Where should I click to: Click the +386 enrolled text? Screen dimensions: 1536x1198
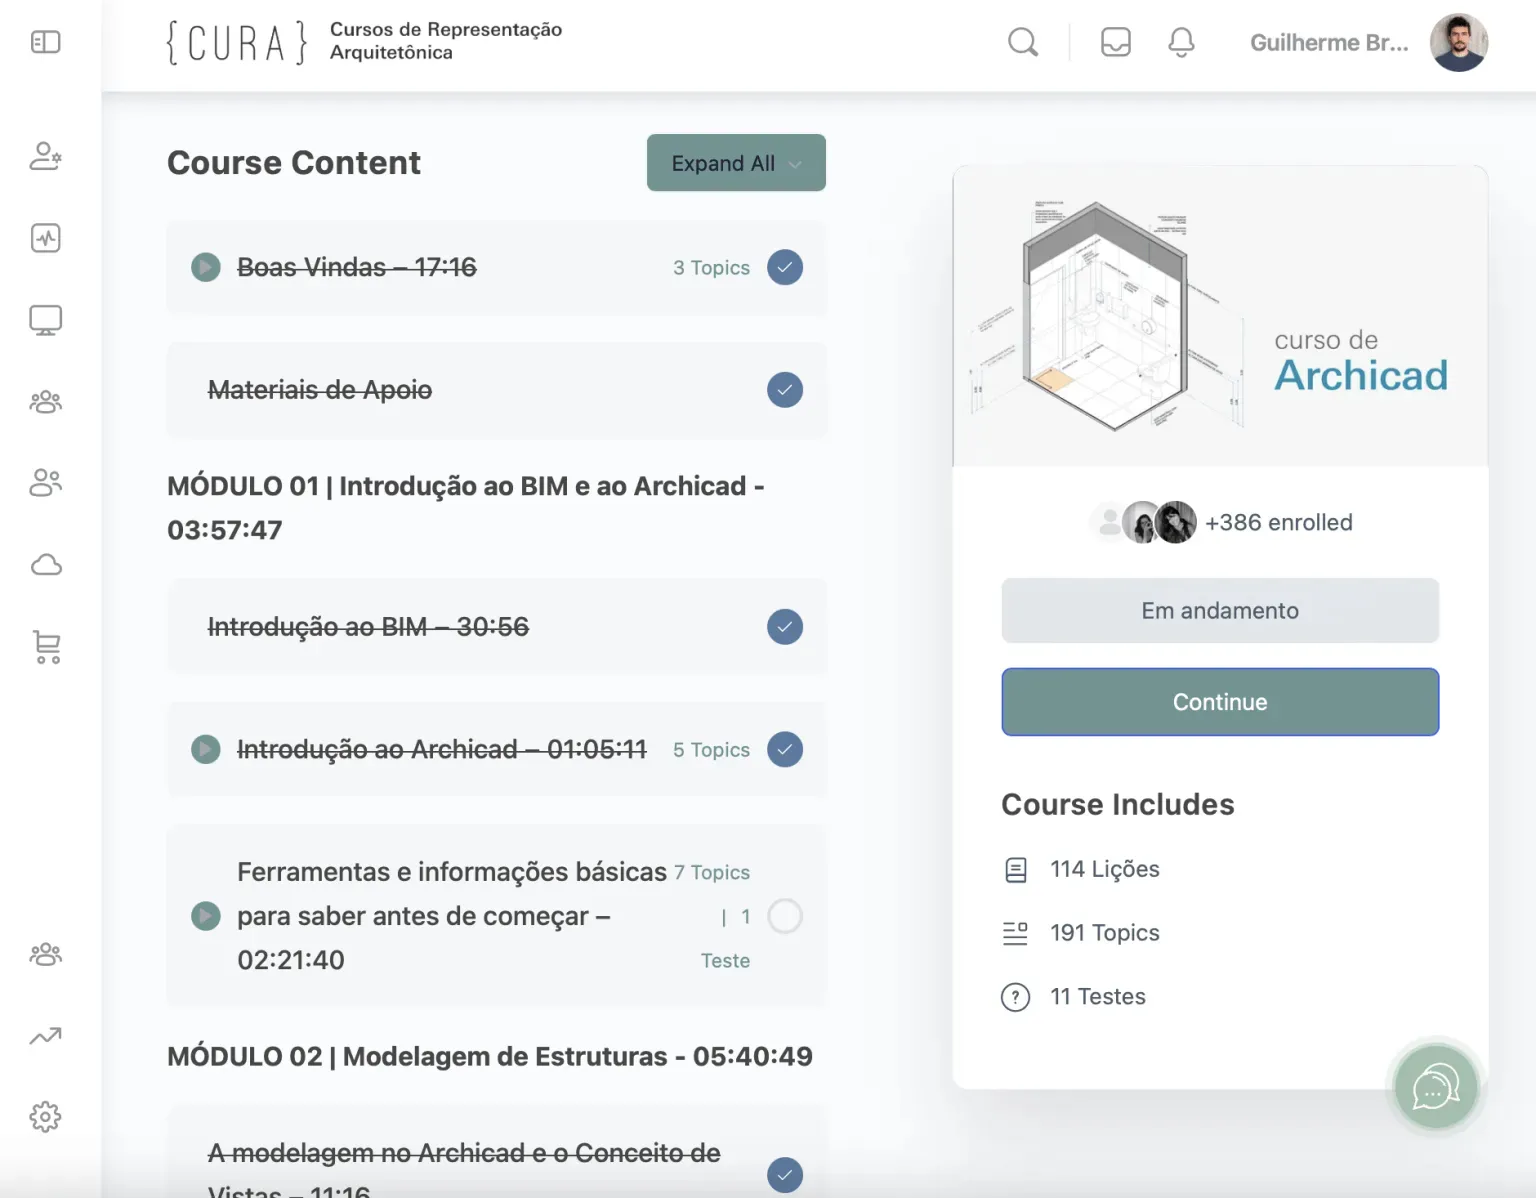(x=1278, y=522)
